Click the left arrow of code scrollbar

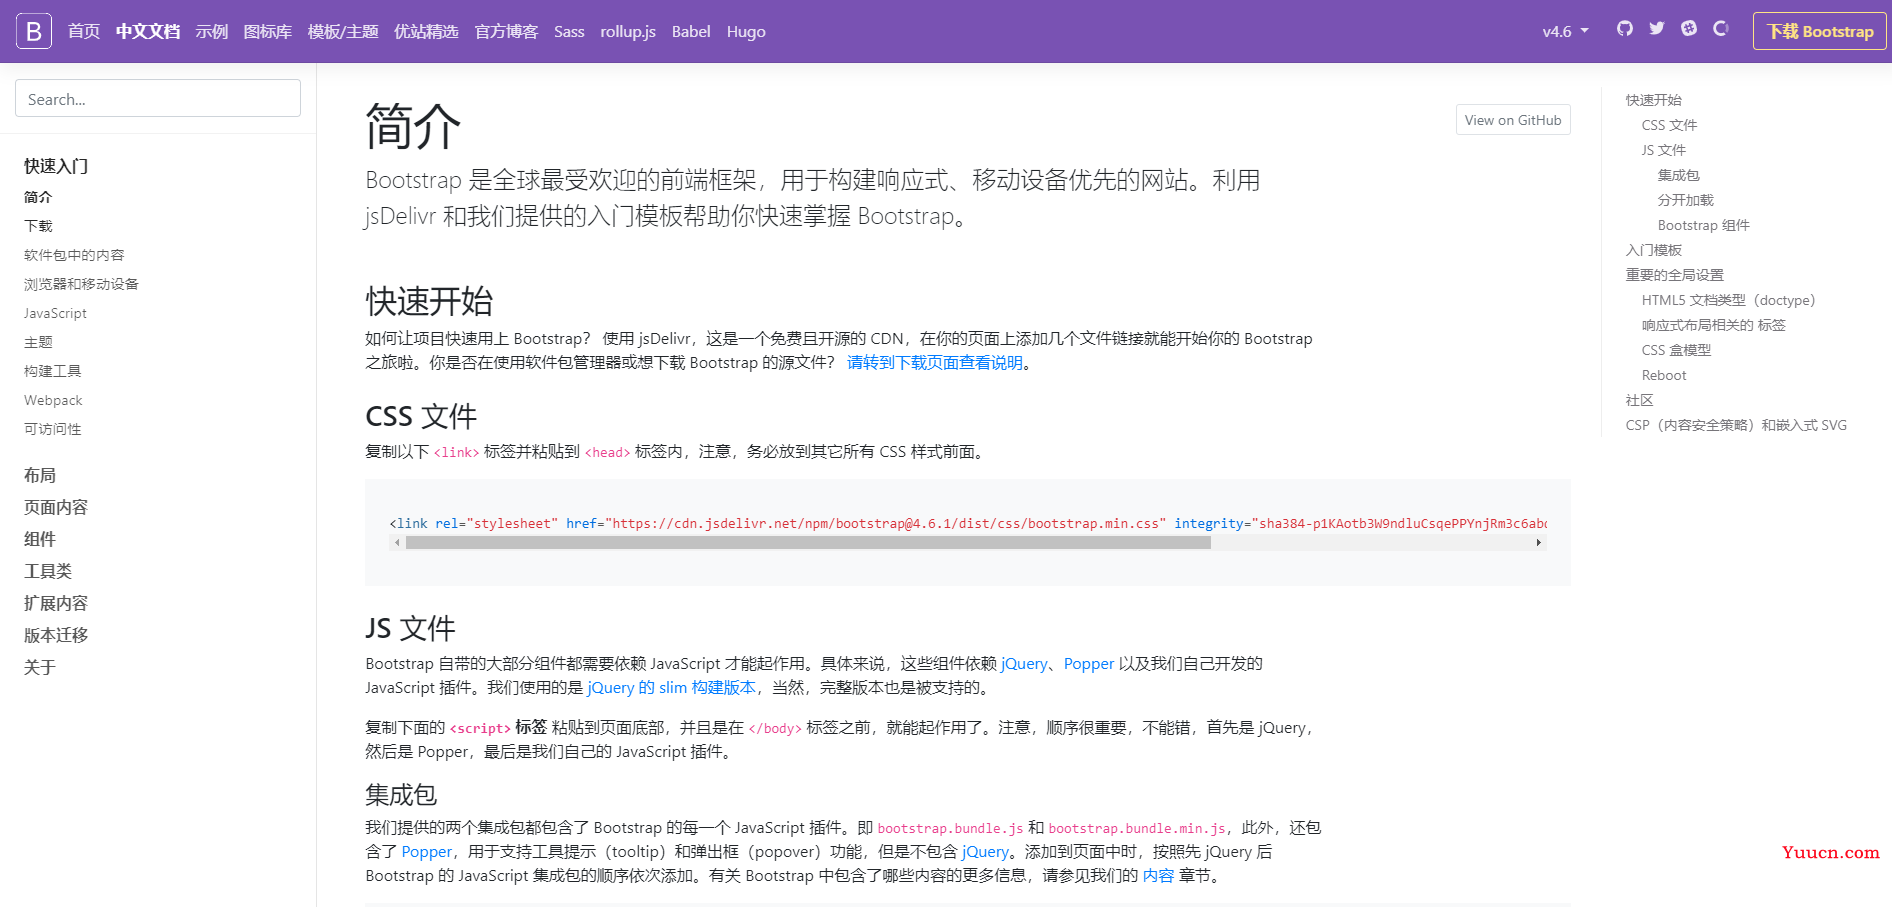(x=397, y=543)
